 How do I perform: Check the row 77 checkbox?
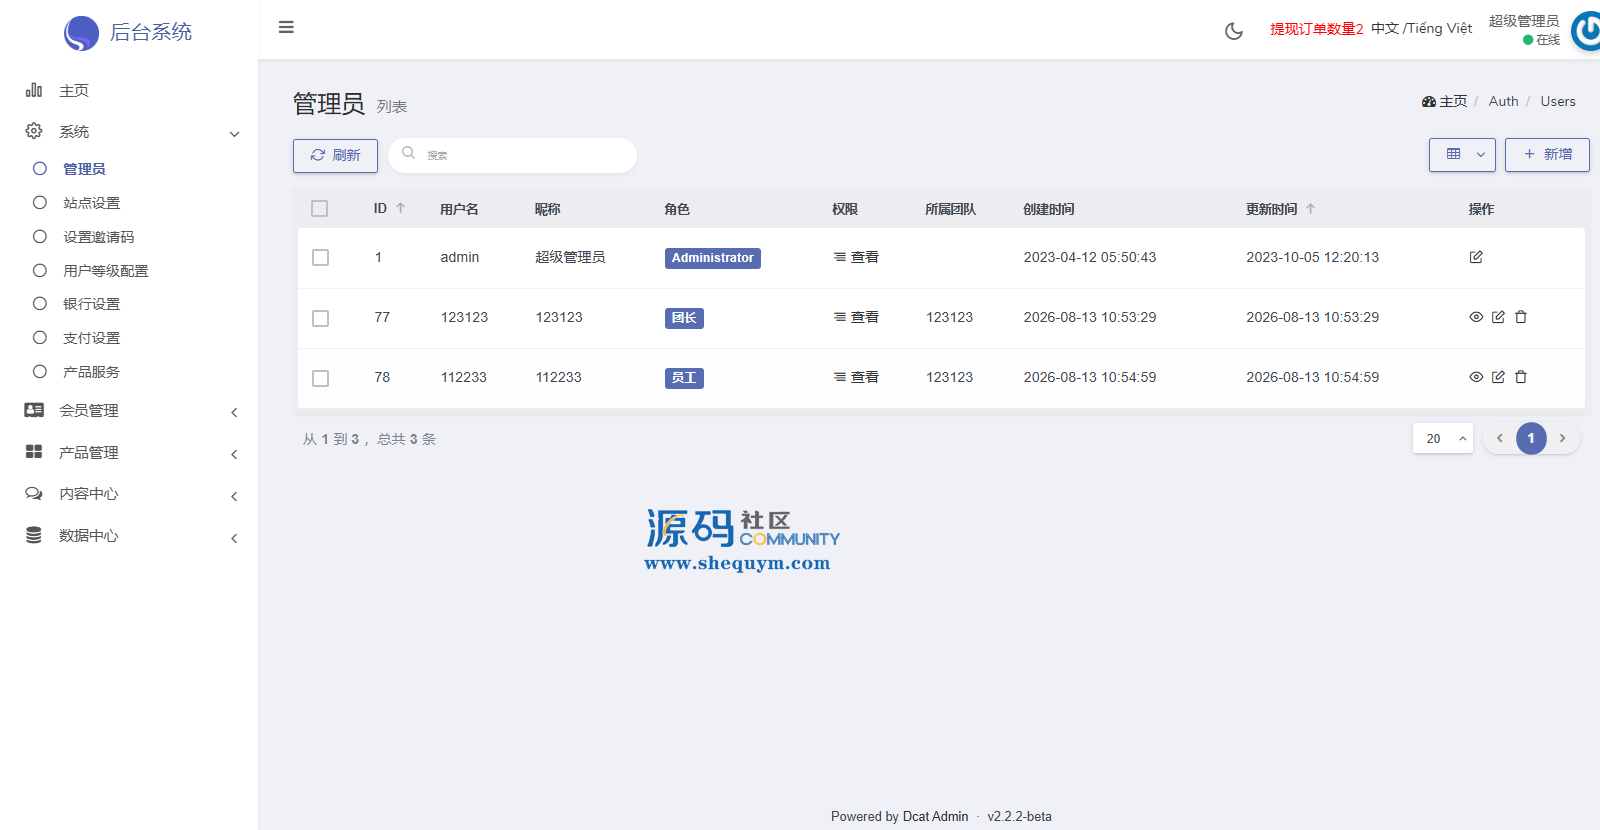click(x=320, y=318)
